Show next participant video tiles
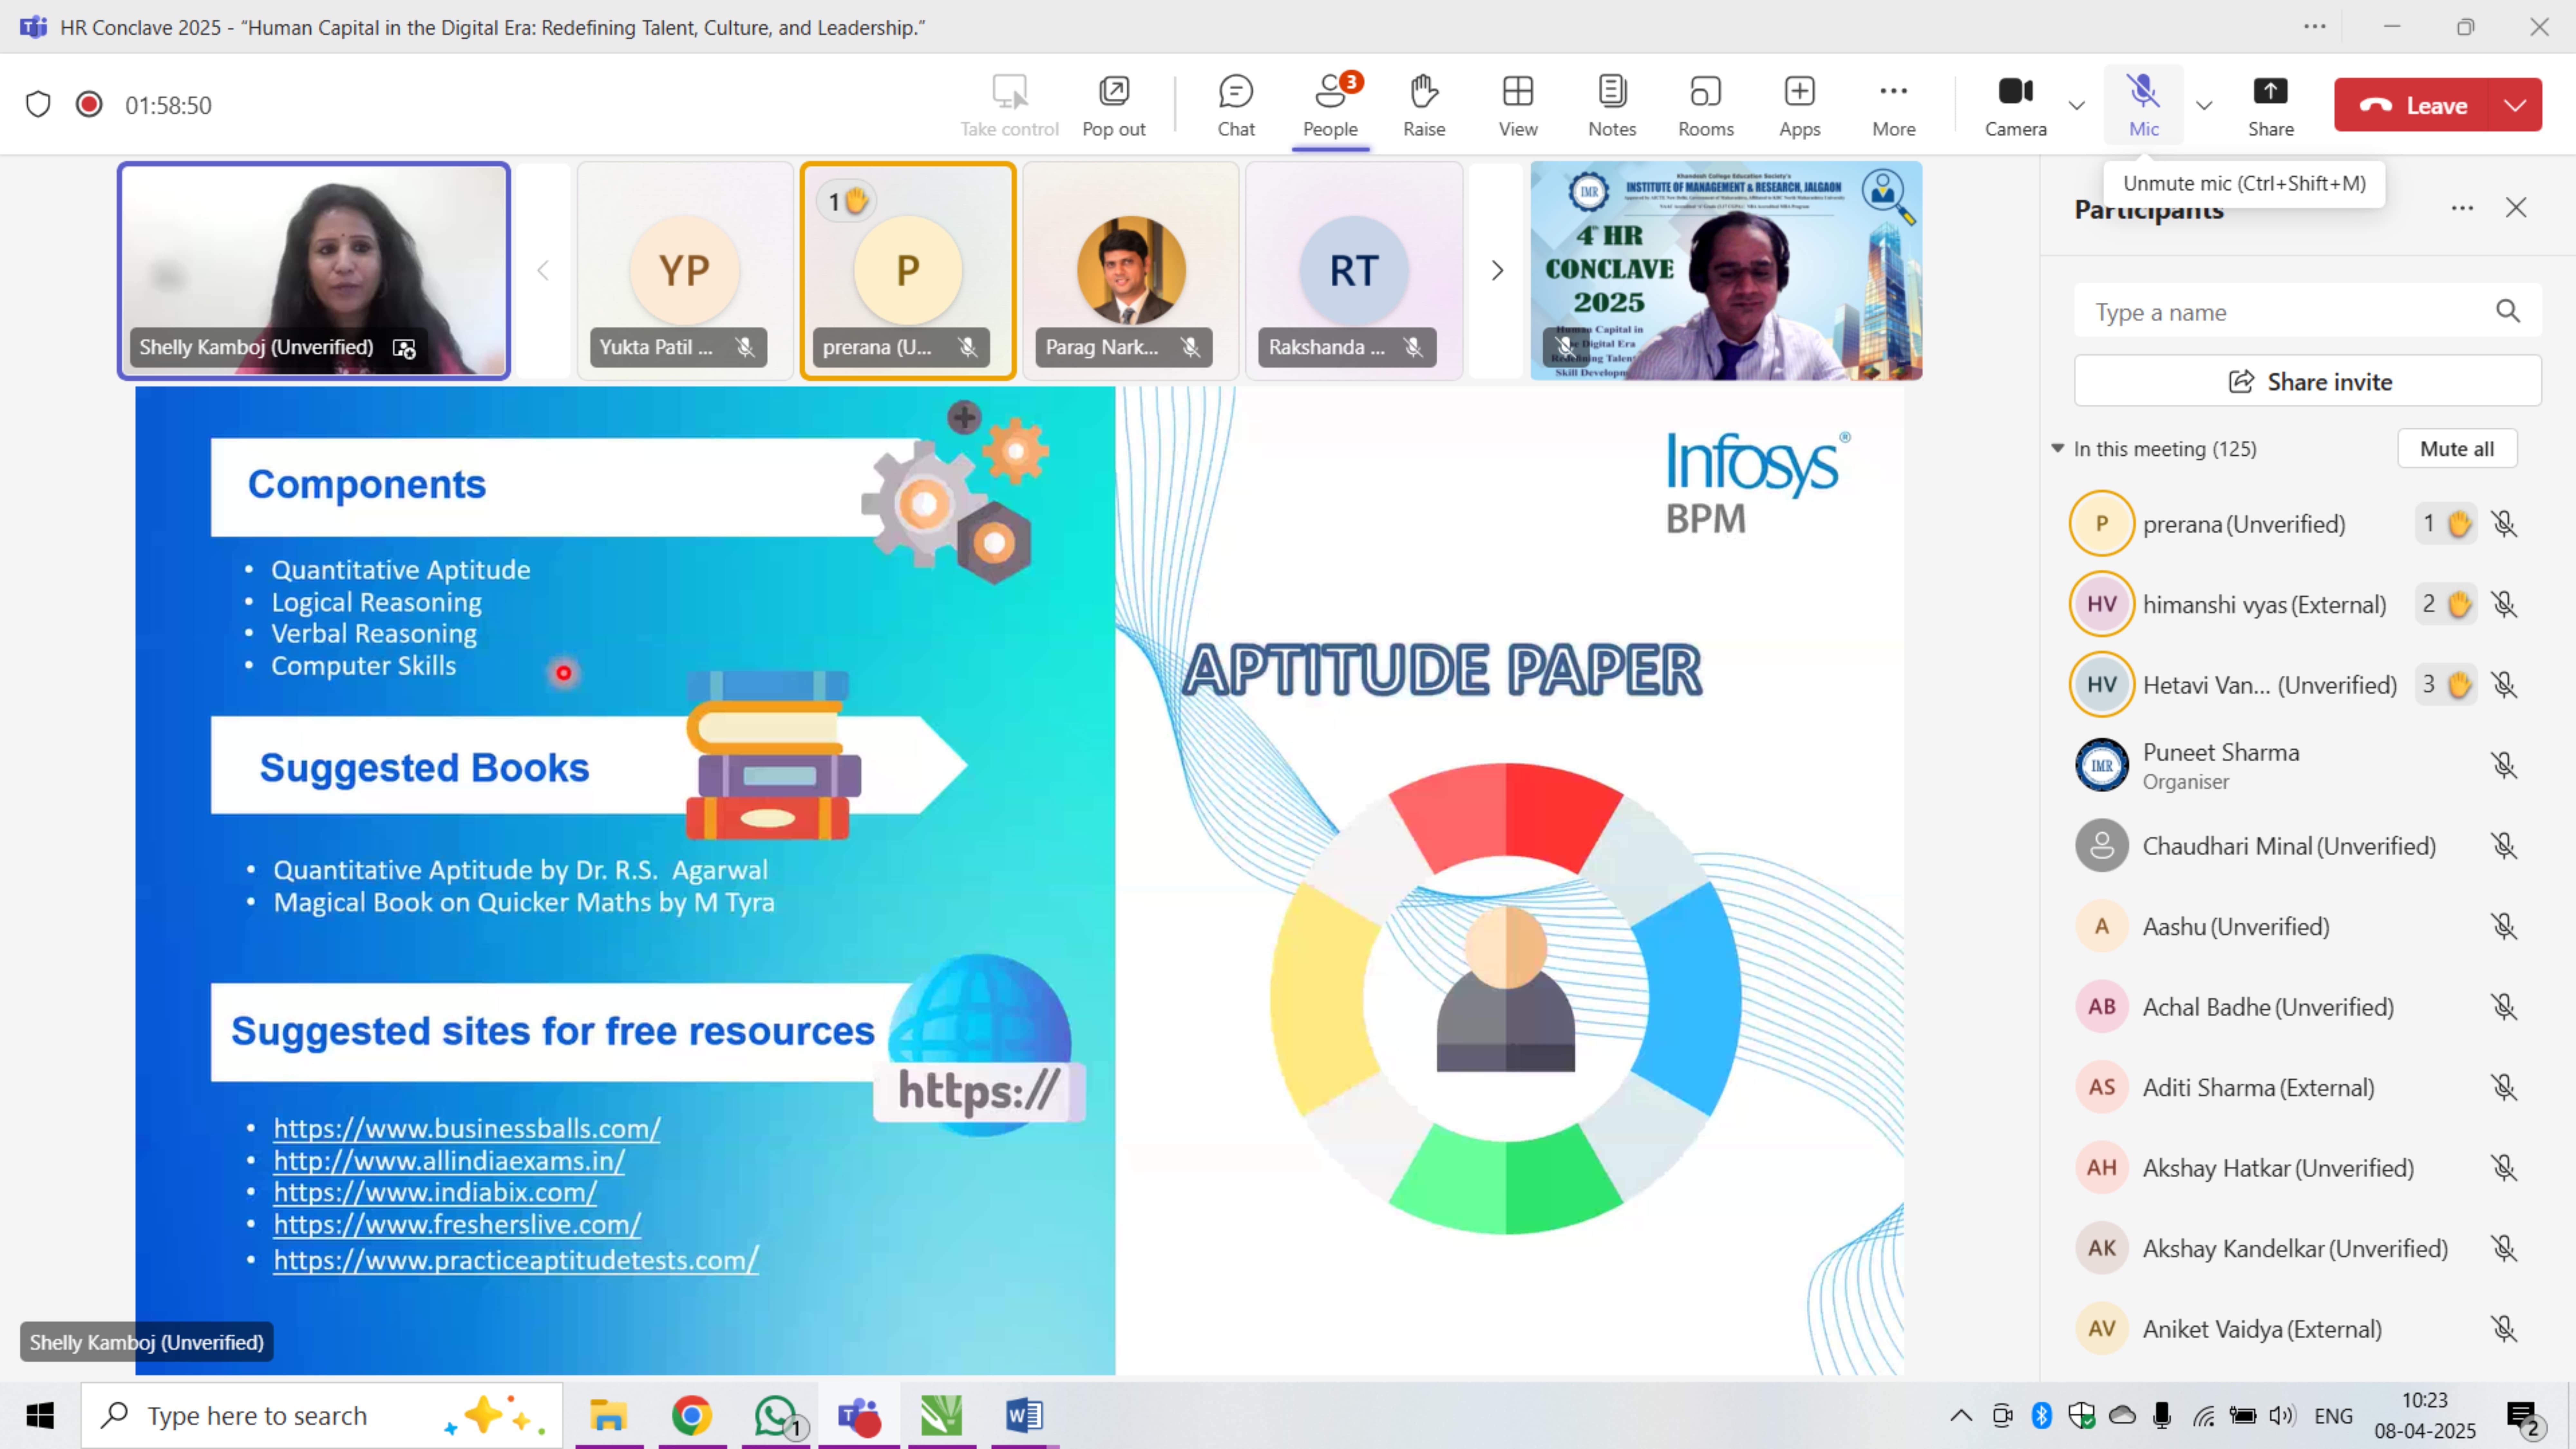Viewport: 2576px width, 1449px height. [1497, 270]
